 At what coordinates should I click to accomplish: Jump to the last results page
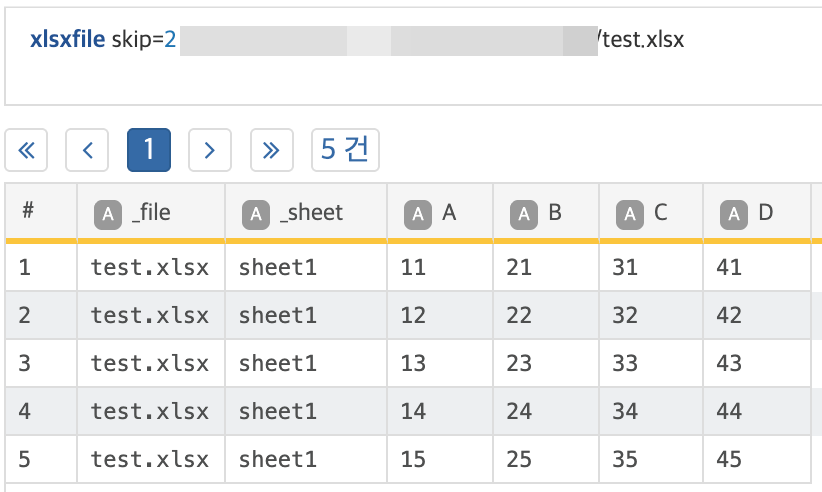tap(271, 150)
